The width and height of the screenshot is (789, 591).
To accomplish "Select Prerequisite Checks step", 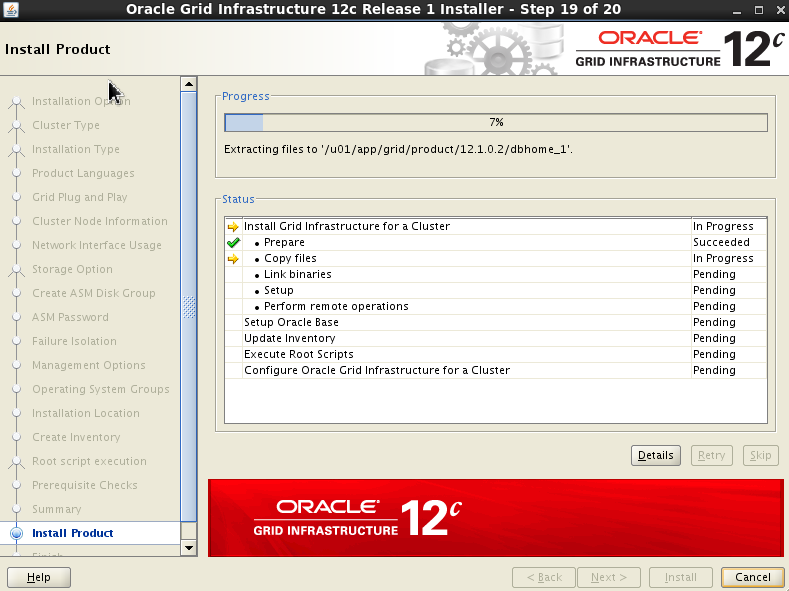I will click(x=85, y=485).
